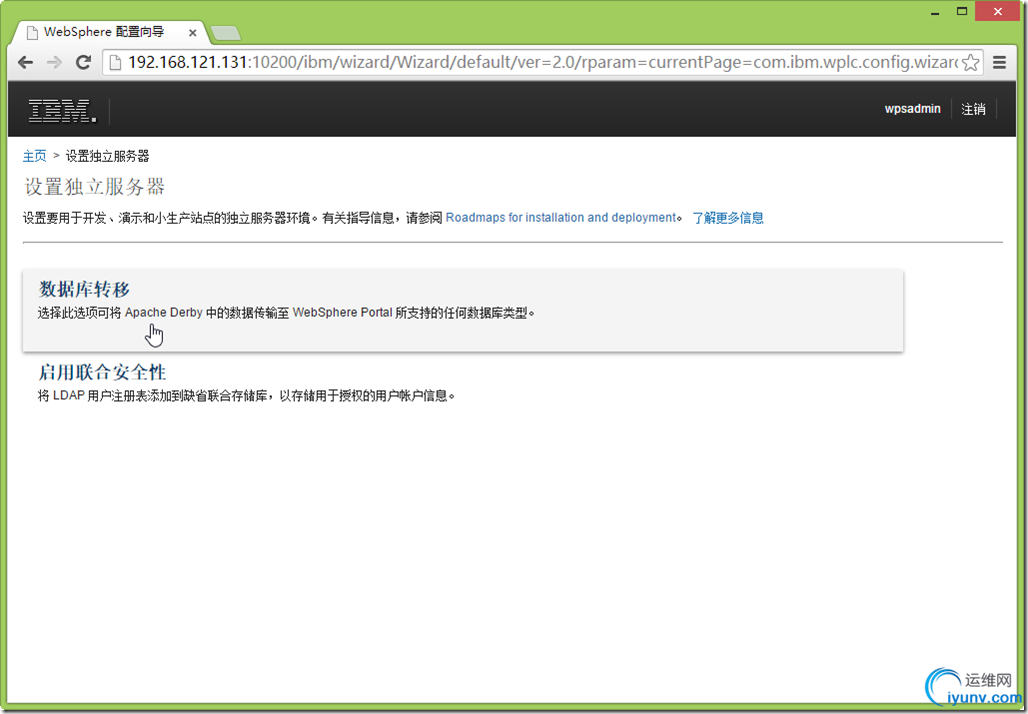This screenshot has height=714, width=1028.
Task: Select the WebSphere 配置向导 tab
Action: coord(109,31)
